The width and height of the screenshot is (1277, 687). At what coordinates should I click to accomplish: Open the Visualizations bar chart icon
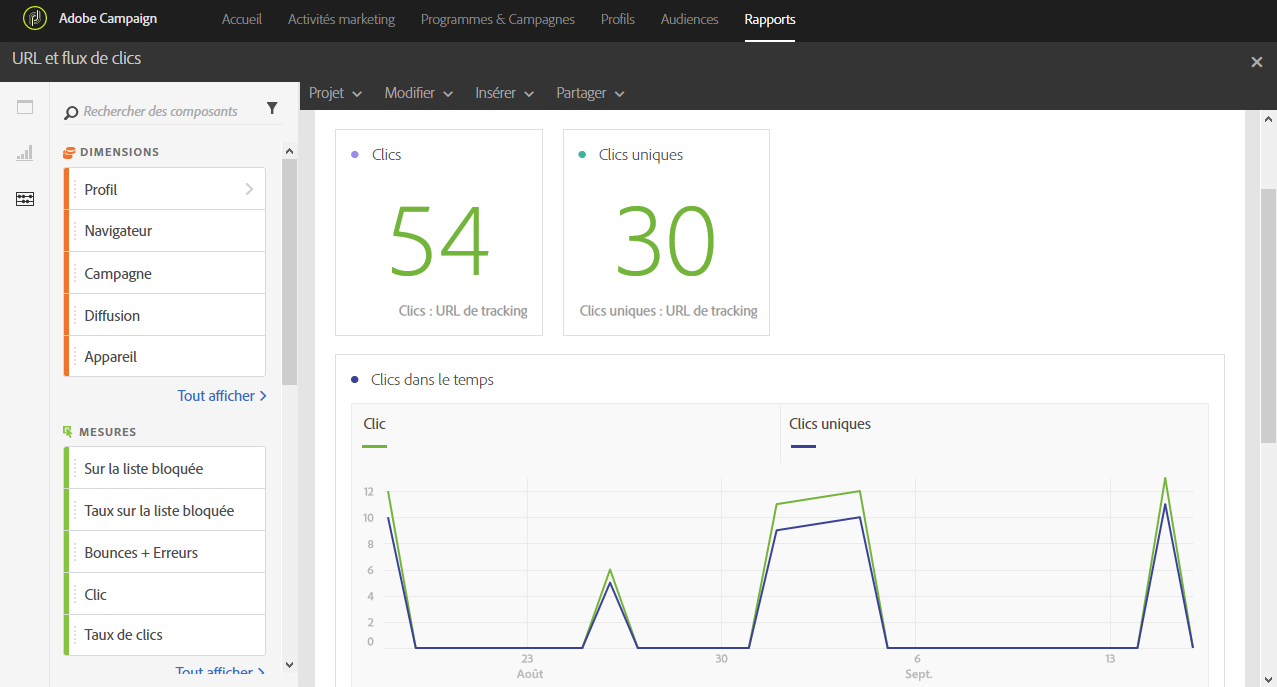click(25, 154)
